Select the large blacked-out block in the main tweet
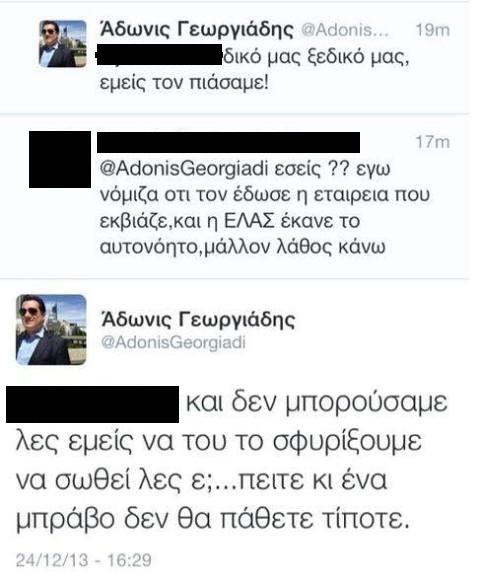The height and width of the screenshot is (581, 480). point(92,404)
